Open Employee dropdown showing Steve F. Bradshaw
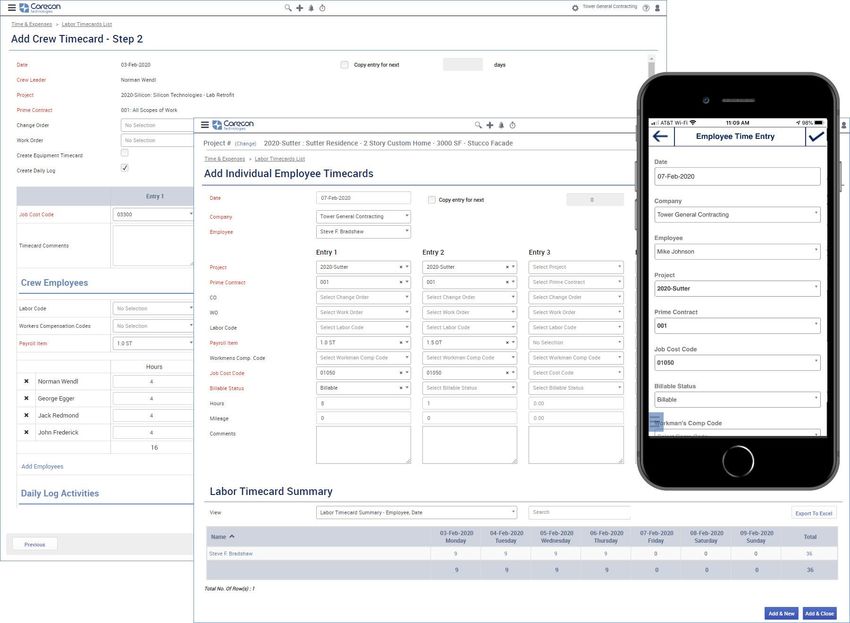This screenshot has height=623, width=850. coord(363,232)
